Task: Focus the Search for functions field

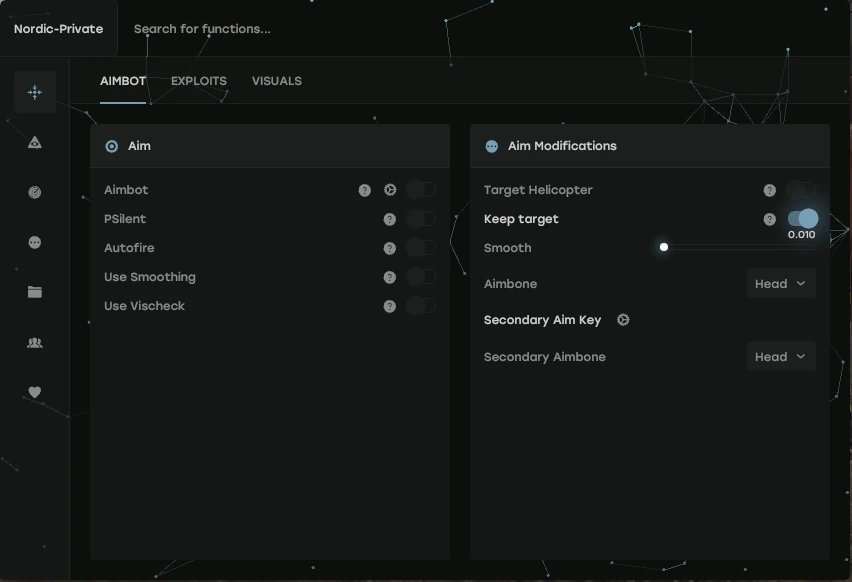Action: coord(202,29)
